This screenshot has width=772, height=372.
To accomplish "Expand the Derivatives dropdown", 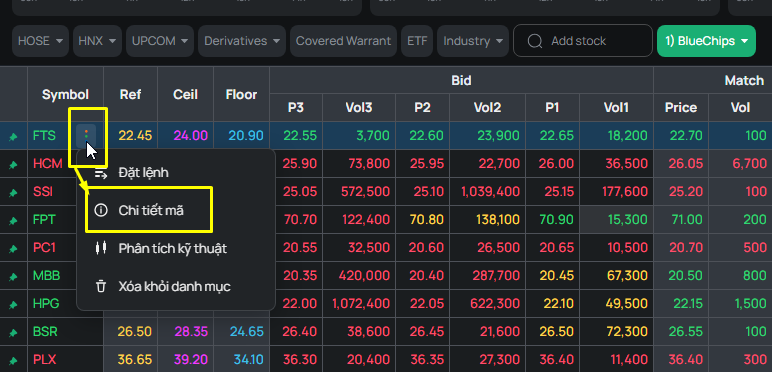I will coord(242,41).
